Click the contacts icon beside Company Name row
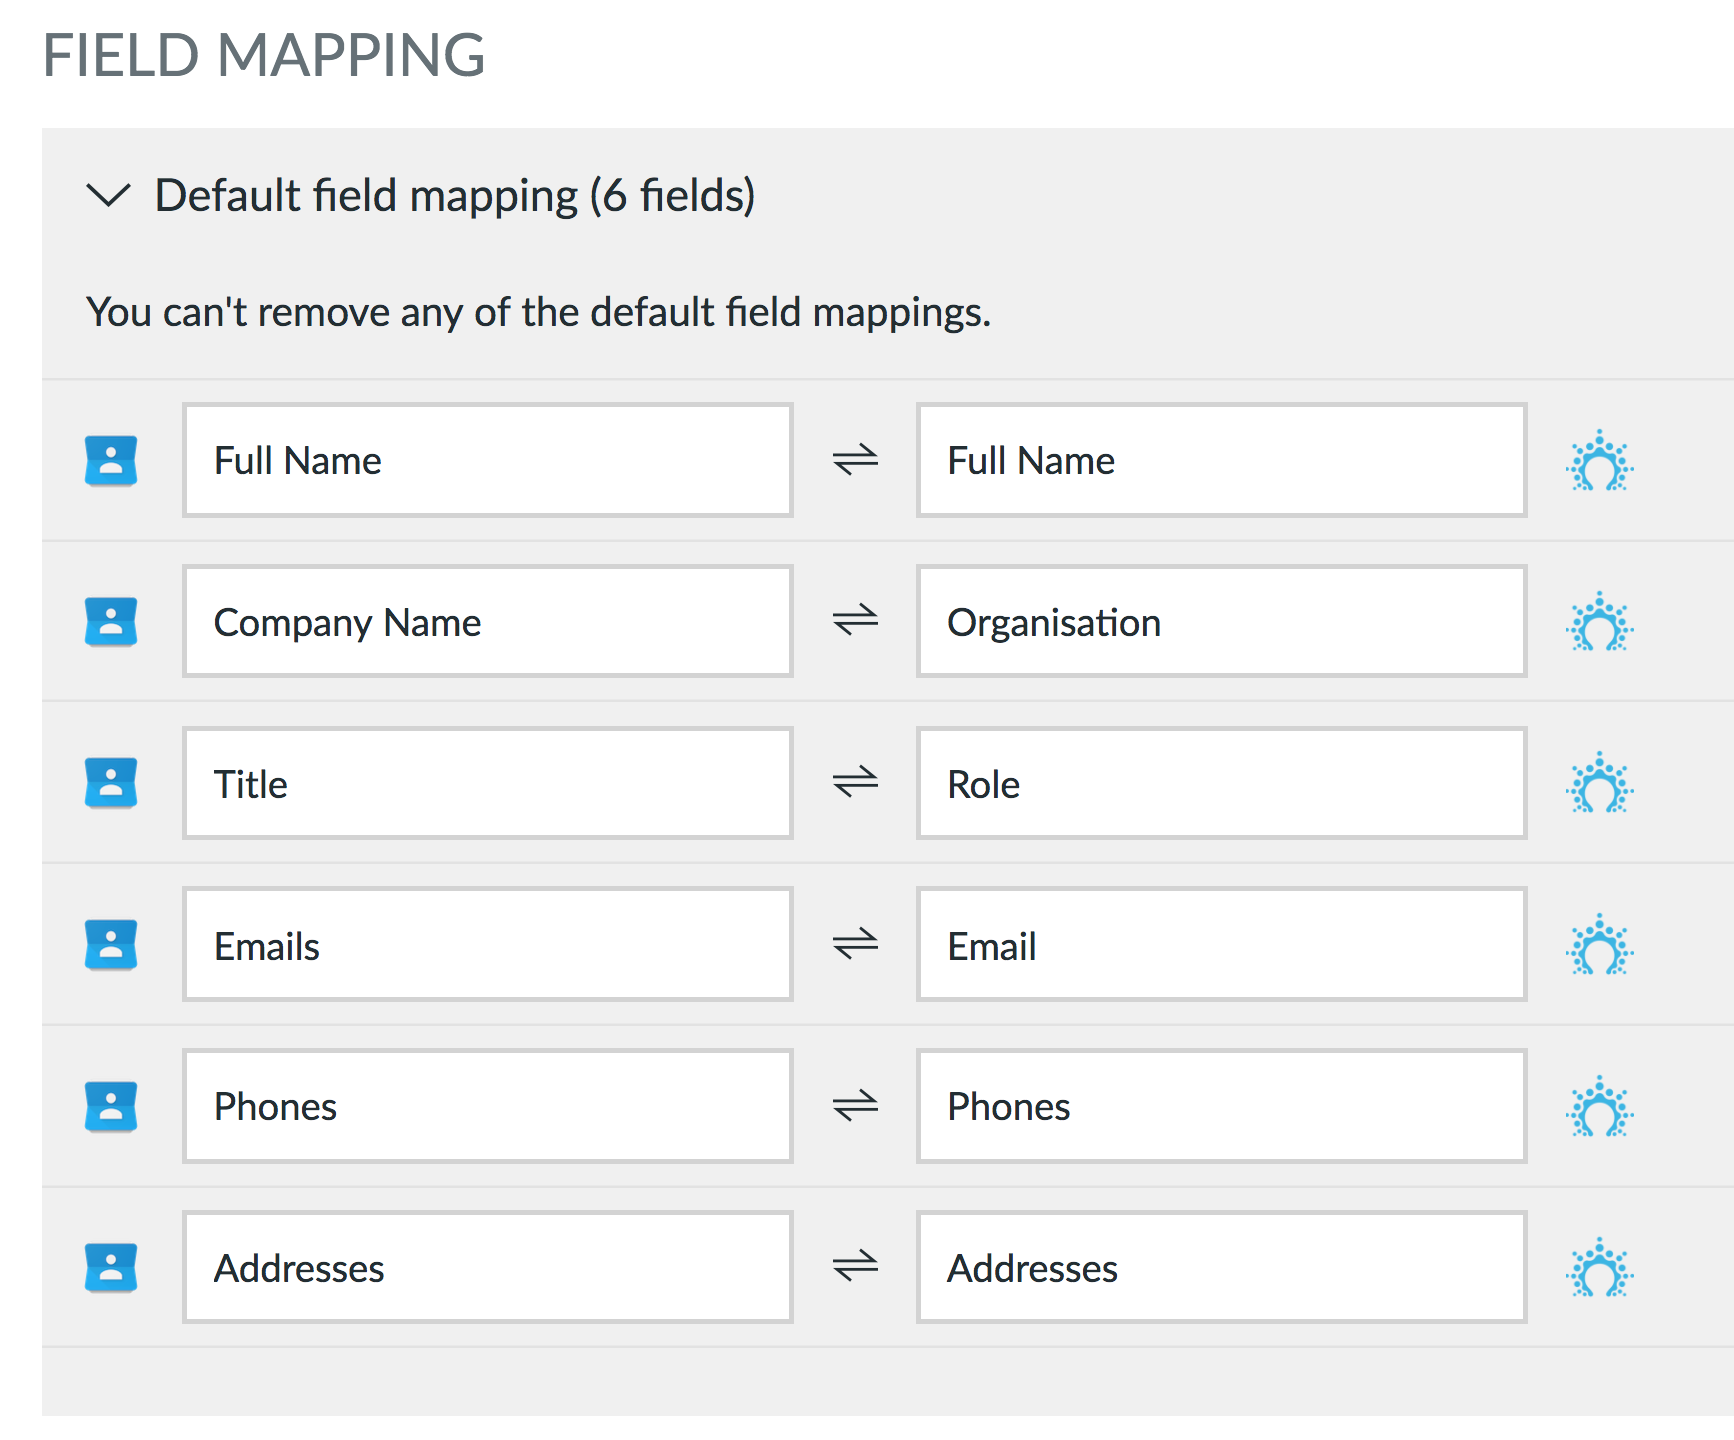Screen dimensions: 1734x1440 pos(111,622)
